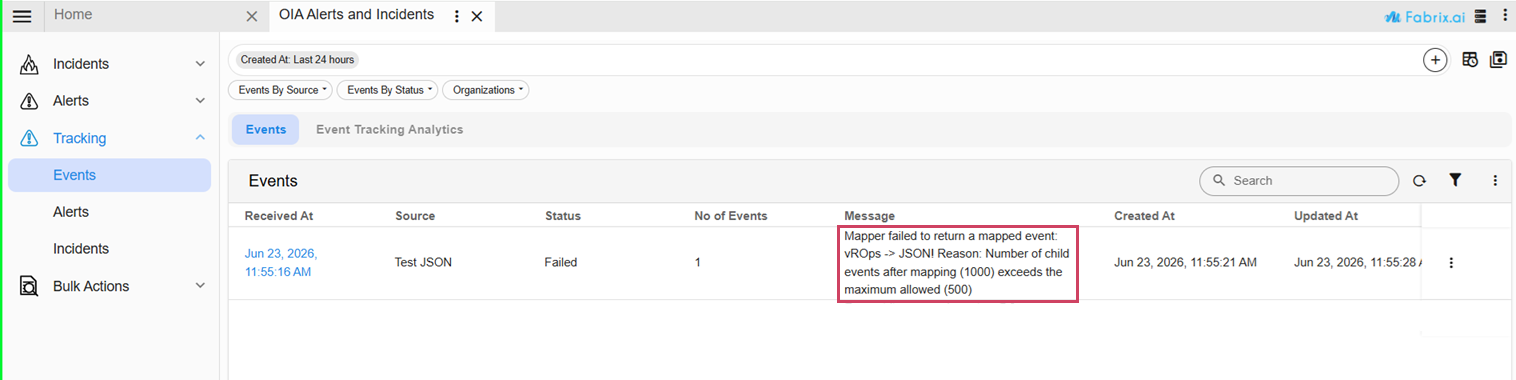
Task: Open the Events table filter funnel
Action: pyautogui.click(x=1455, y=180)
